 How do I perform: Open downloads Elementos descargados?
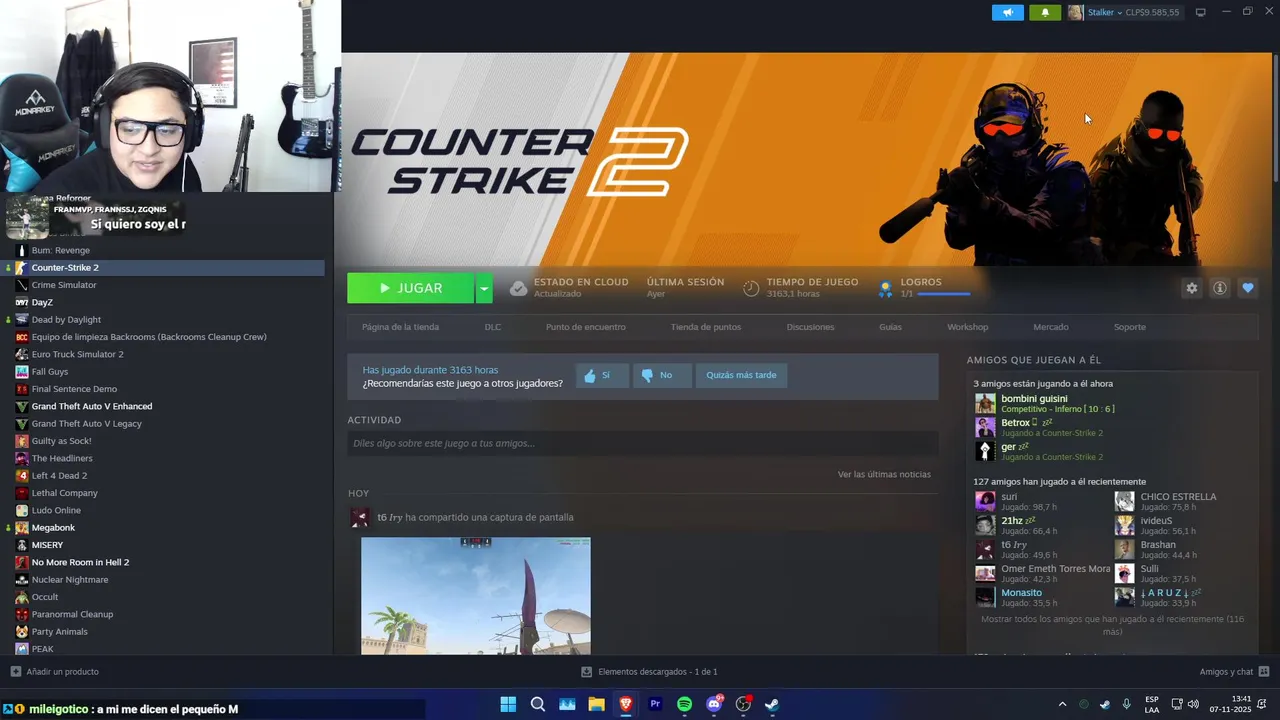[x=650, y=672]
